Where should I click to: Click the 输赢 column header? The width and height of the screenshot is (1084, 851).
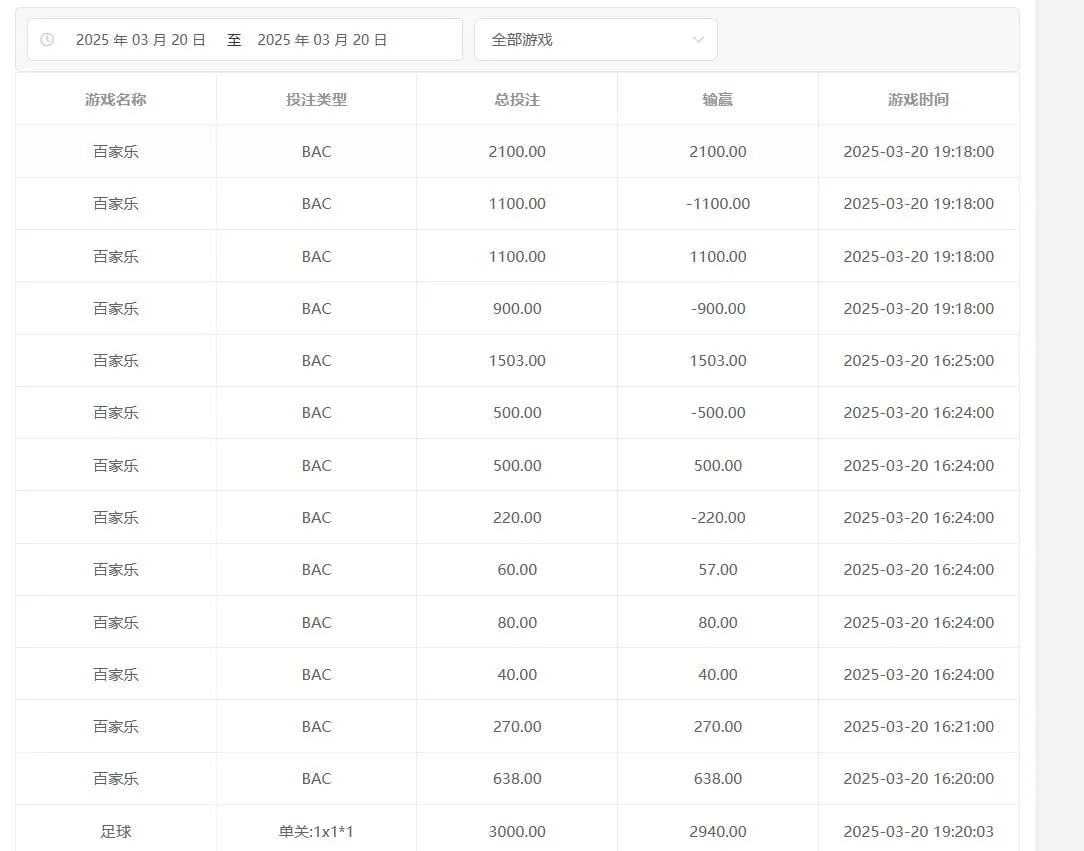(718, 100)
